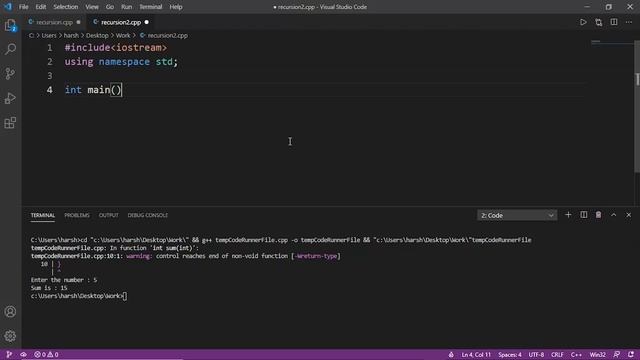
Task: Click the flame icon in status bar
Action: [451, 355]
